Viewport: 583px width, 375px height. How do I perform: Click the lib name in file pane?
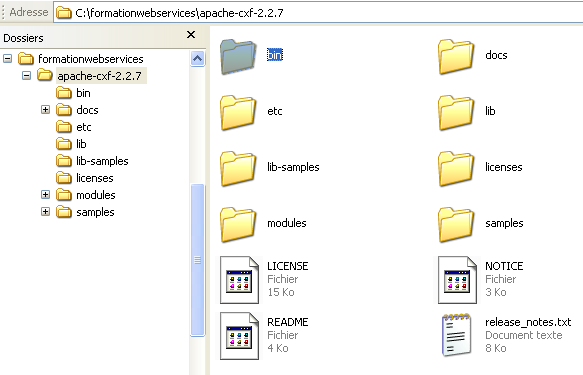click(x=490, y=111)
